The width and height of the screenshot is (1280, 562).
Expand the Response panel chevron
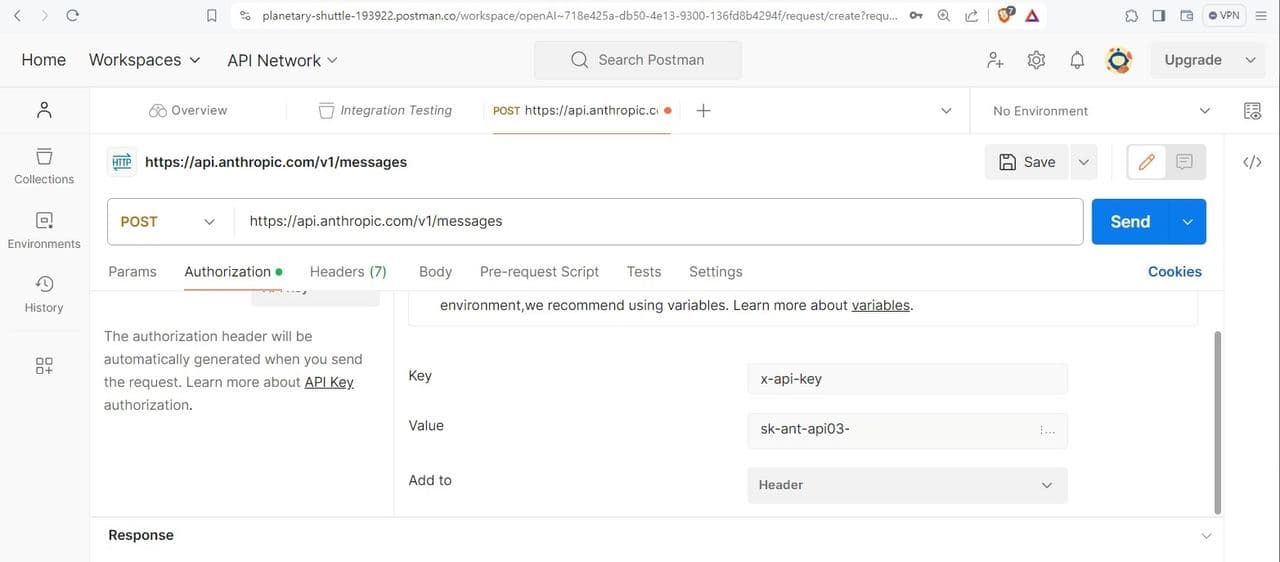[1206, 536]
